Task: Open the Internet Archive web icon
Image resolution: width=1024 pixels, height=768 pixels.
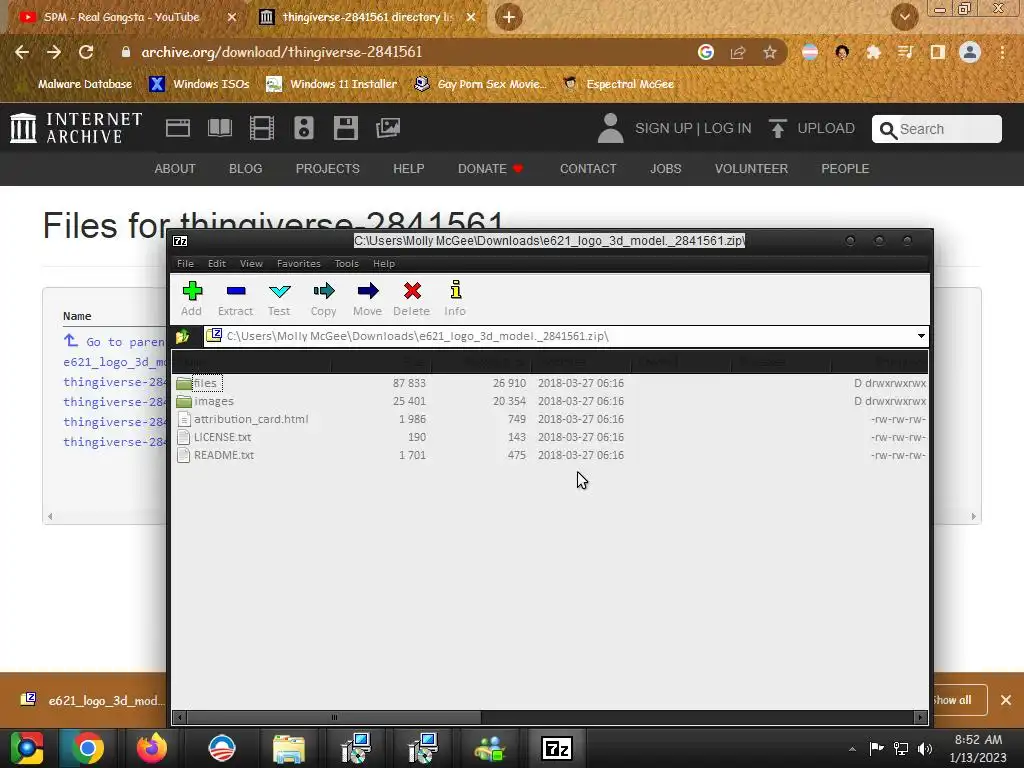Action: pos(178,128)
